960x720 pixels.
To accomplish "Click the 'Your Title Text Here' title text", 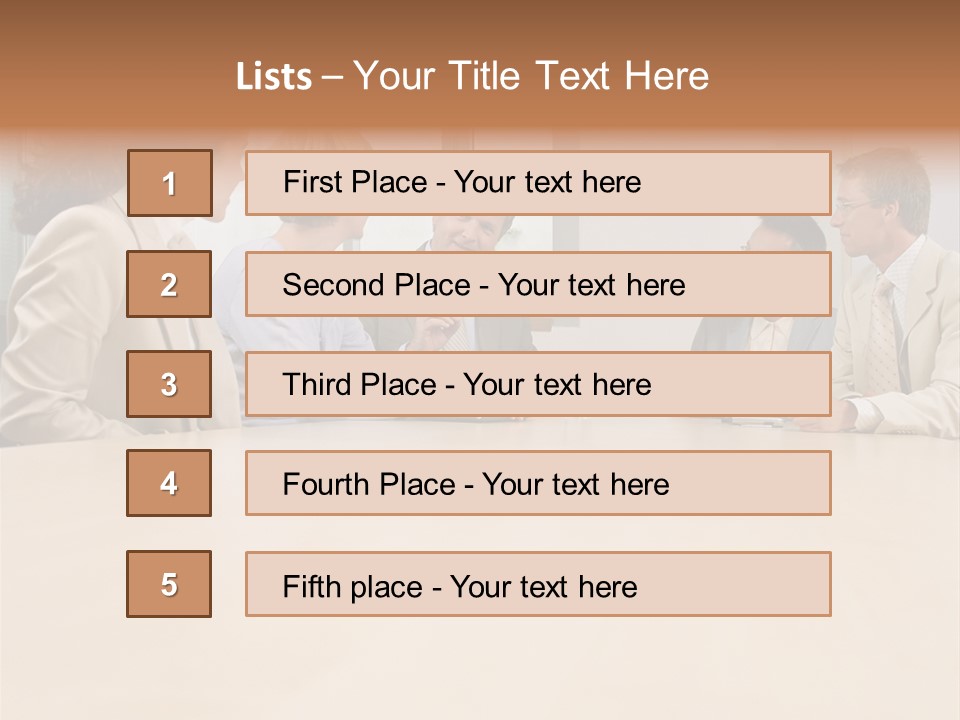I will (531, 77).
